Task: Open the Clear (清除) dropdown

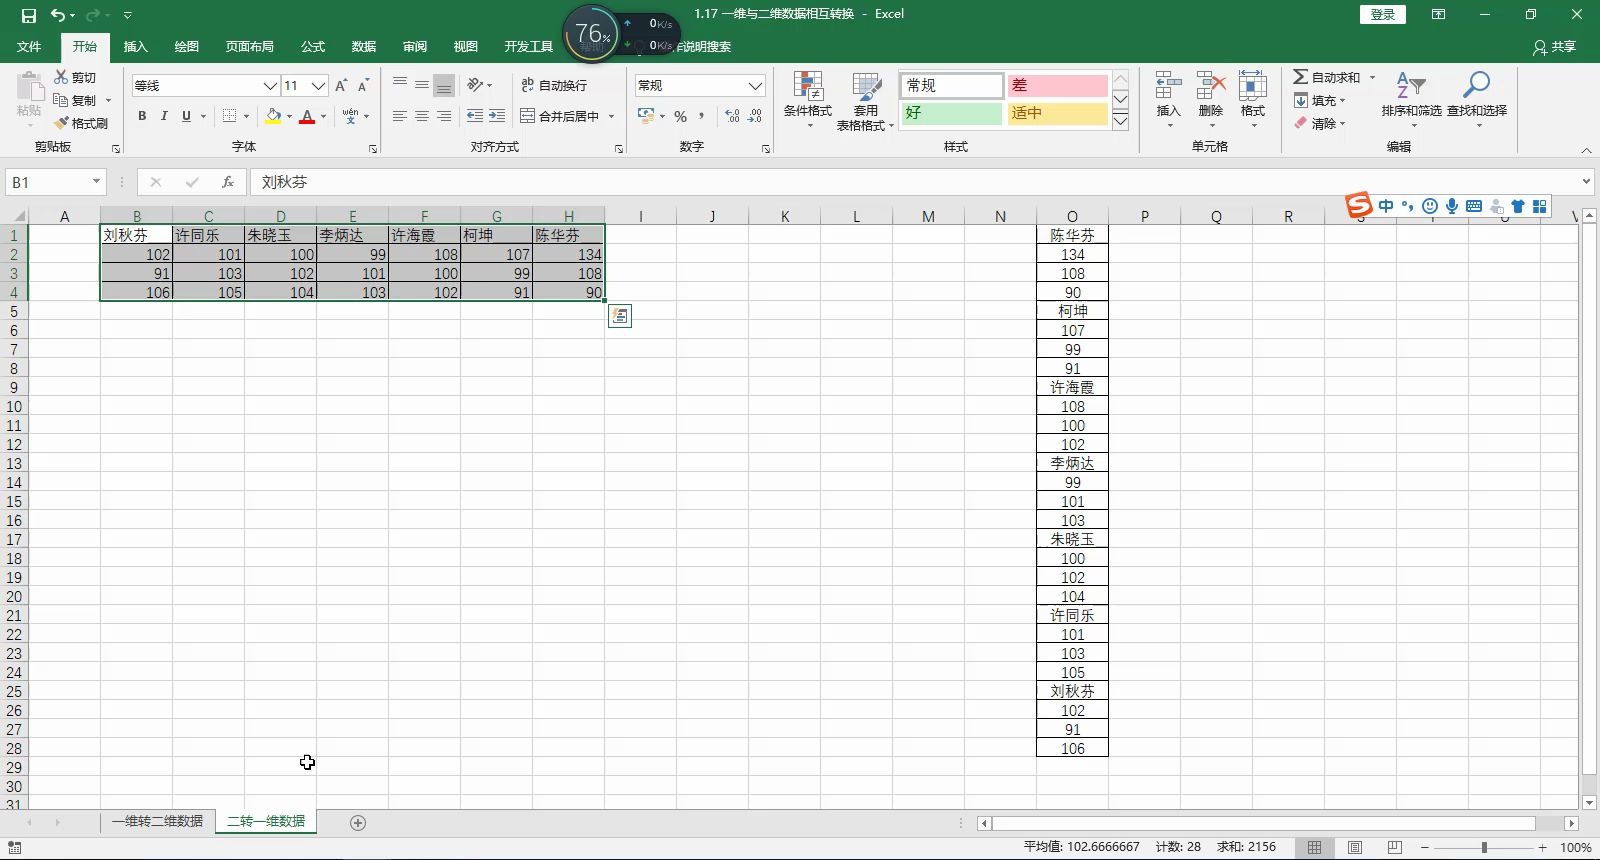Action: coord(1319,123)
